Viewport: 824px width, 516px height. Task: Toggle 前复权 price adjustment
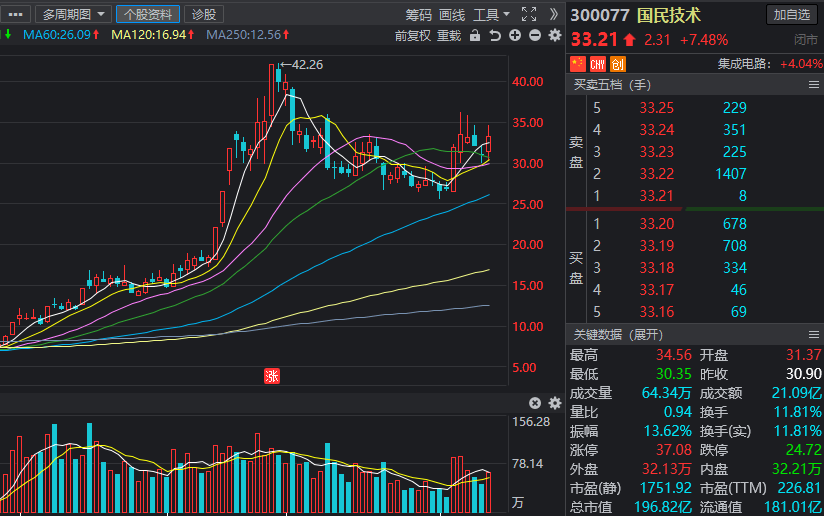coord(413,36)
